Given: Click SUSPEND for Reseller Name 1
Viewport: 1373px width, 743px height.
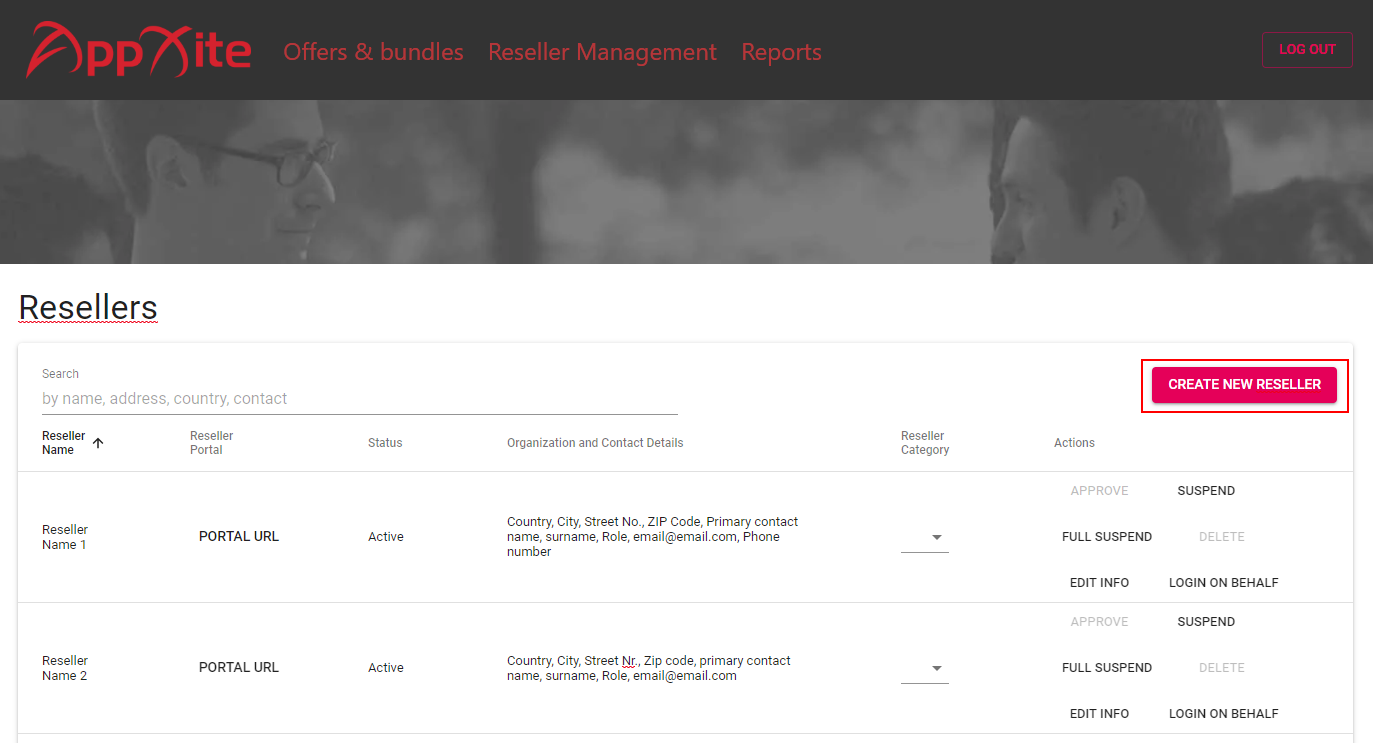Looking at the screenshot, I should pos(1206,491).
